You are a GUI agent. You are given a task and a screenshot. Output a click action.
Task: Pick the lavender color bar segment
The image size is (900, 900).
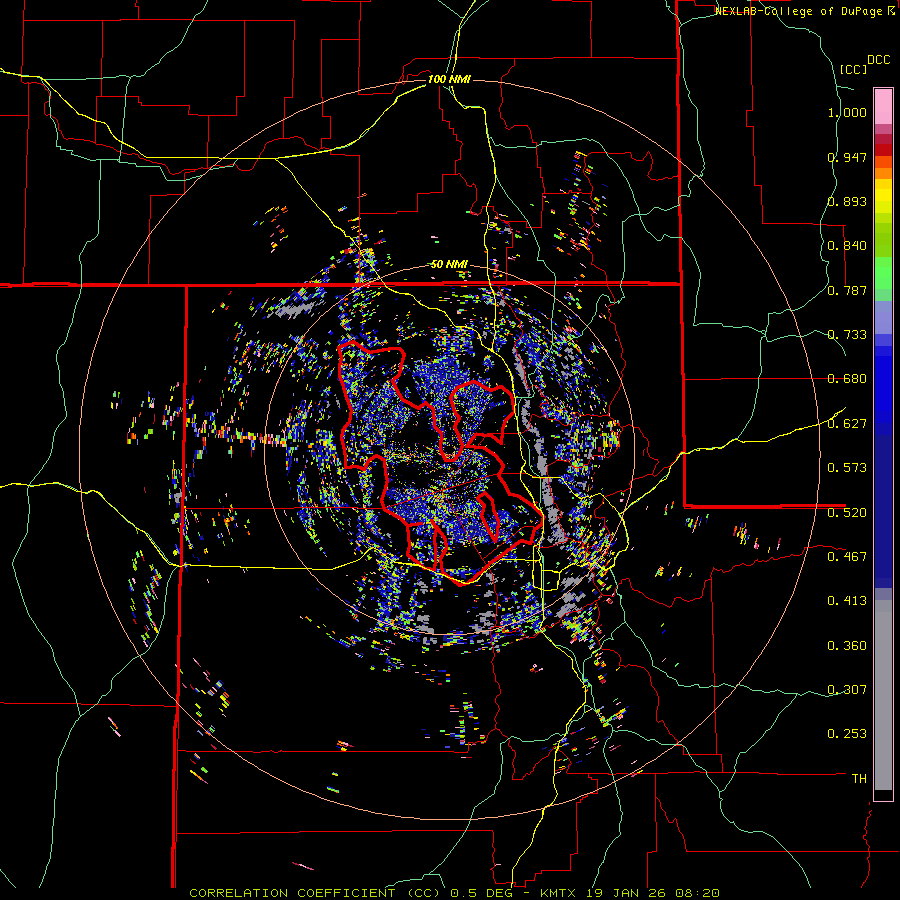pyautogui.click(x=883, y=318)
